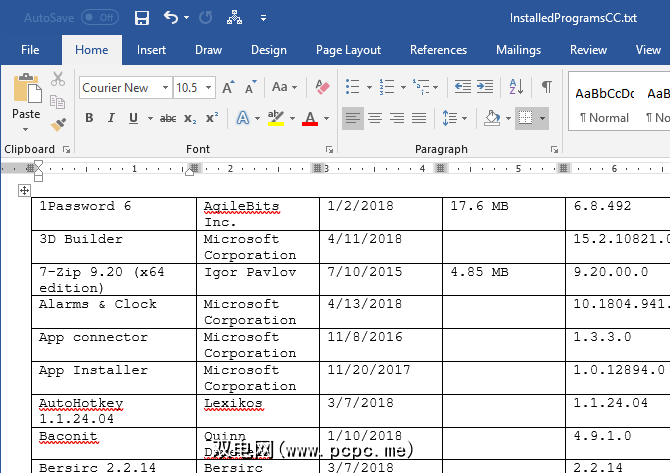Apply red font color
The width and height of the screenshot is (670, 473).
click(x=310, y=118)
